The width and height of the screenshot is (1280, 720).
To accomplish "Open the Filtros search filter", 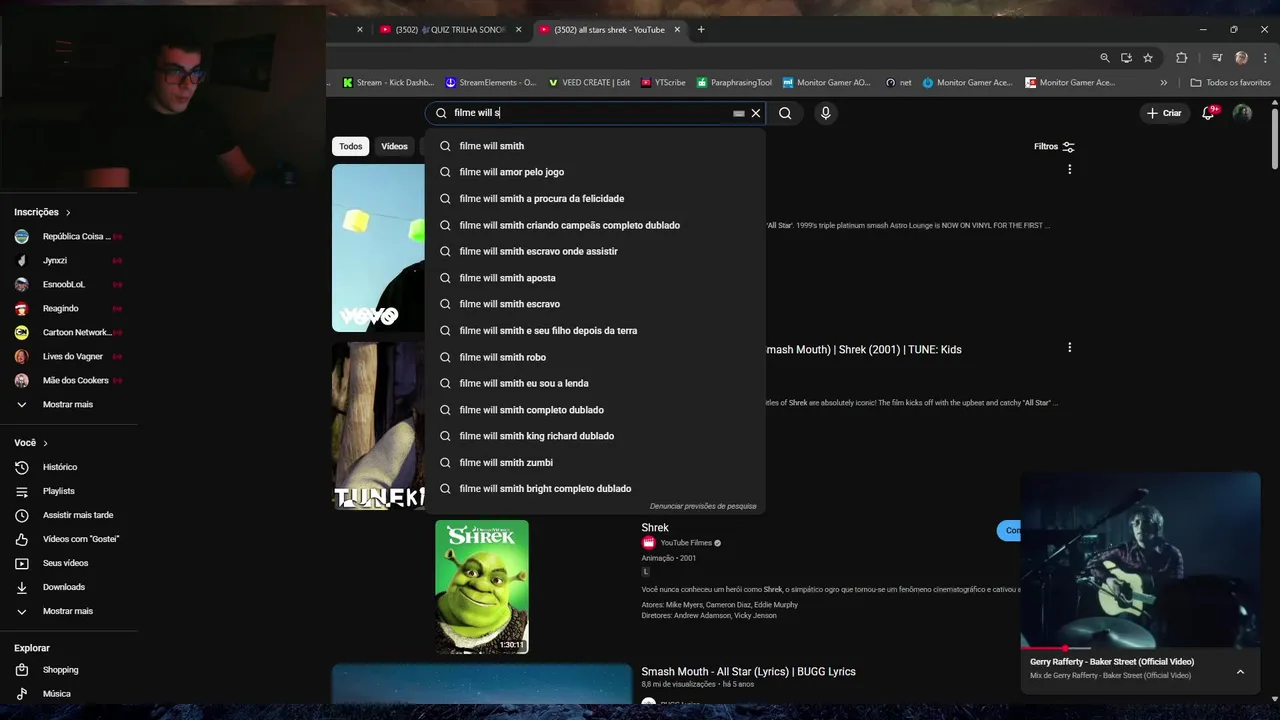I will click(1054, 146).
